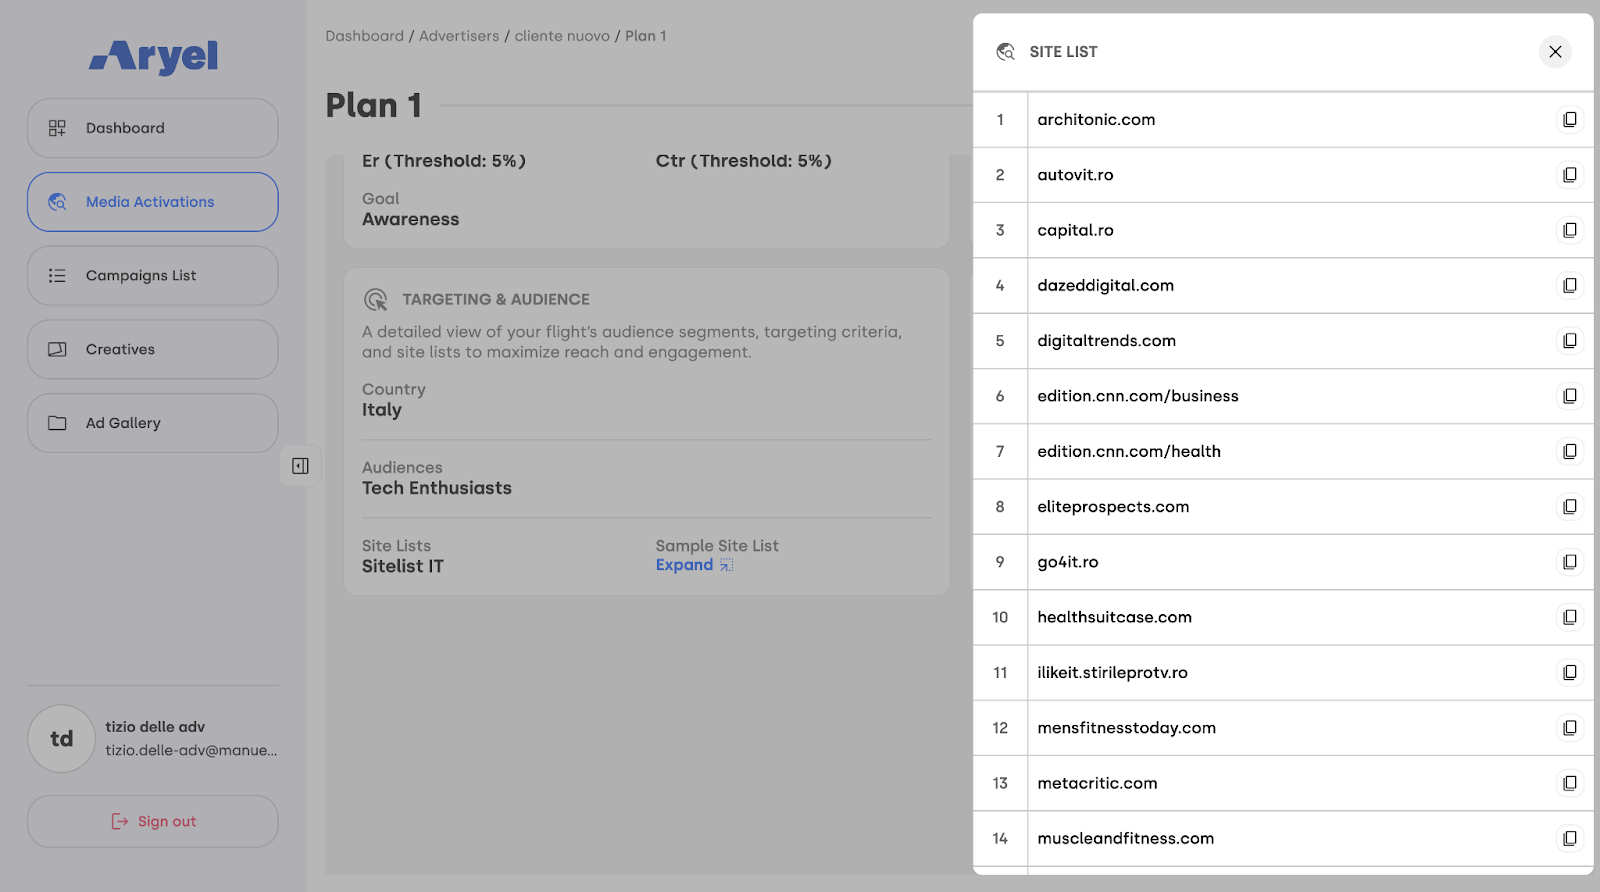Copy dazeddigital.com to clipboard
The image size is (1600, 892).
click(x=1570, y=286)
